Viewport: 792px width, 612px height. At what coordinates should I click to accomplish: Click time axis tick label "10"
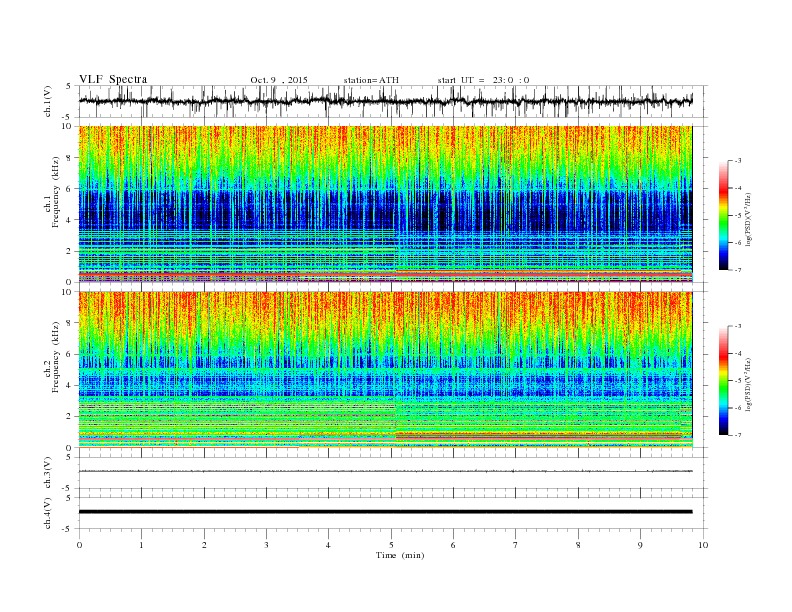pyautogui.click(x=703, y=545)
